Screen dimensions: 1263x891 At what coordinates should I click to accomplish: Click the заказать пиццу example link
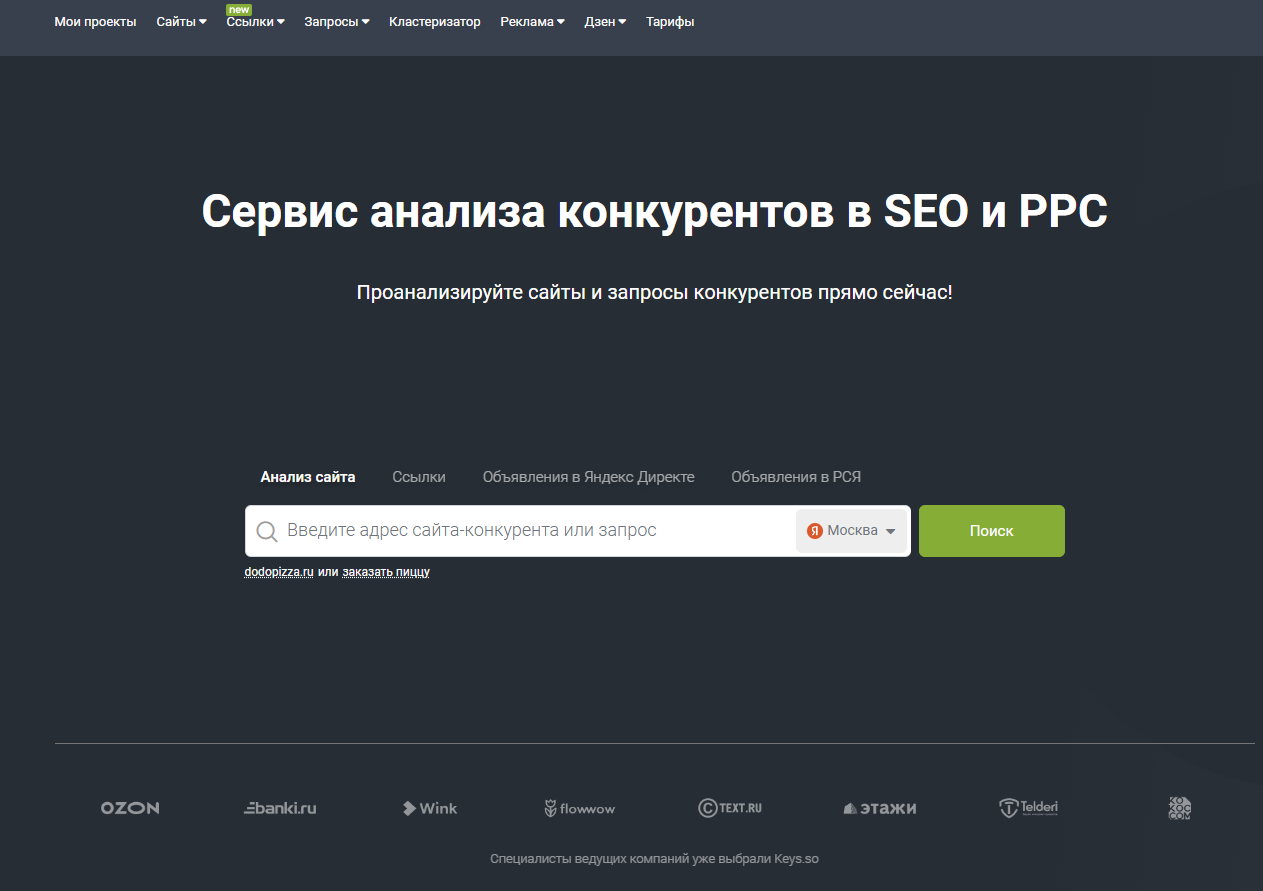click(x=386, y=572)
